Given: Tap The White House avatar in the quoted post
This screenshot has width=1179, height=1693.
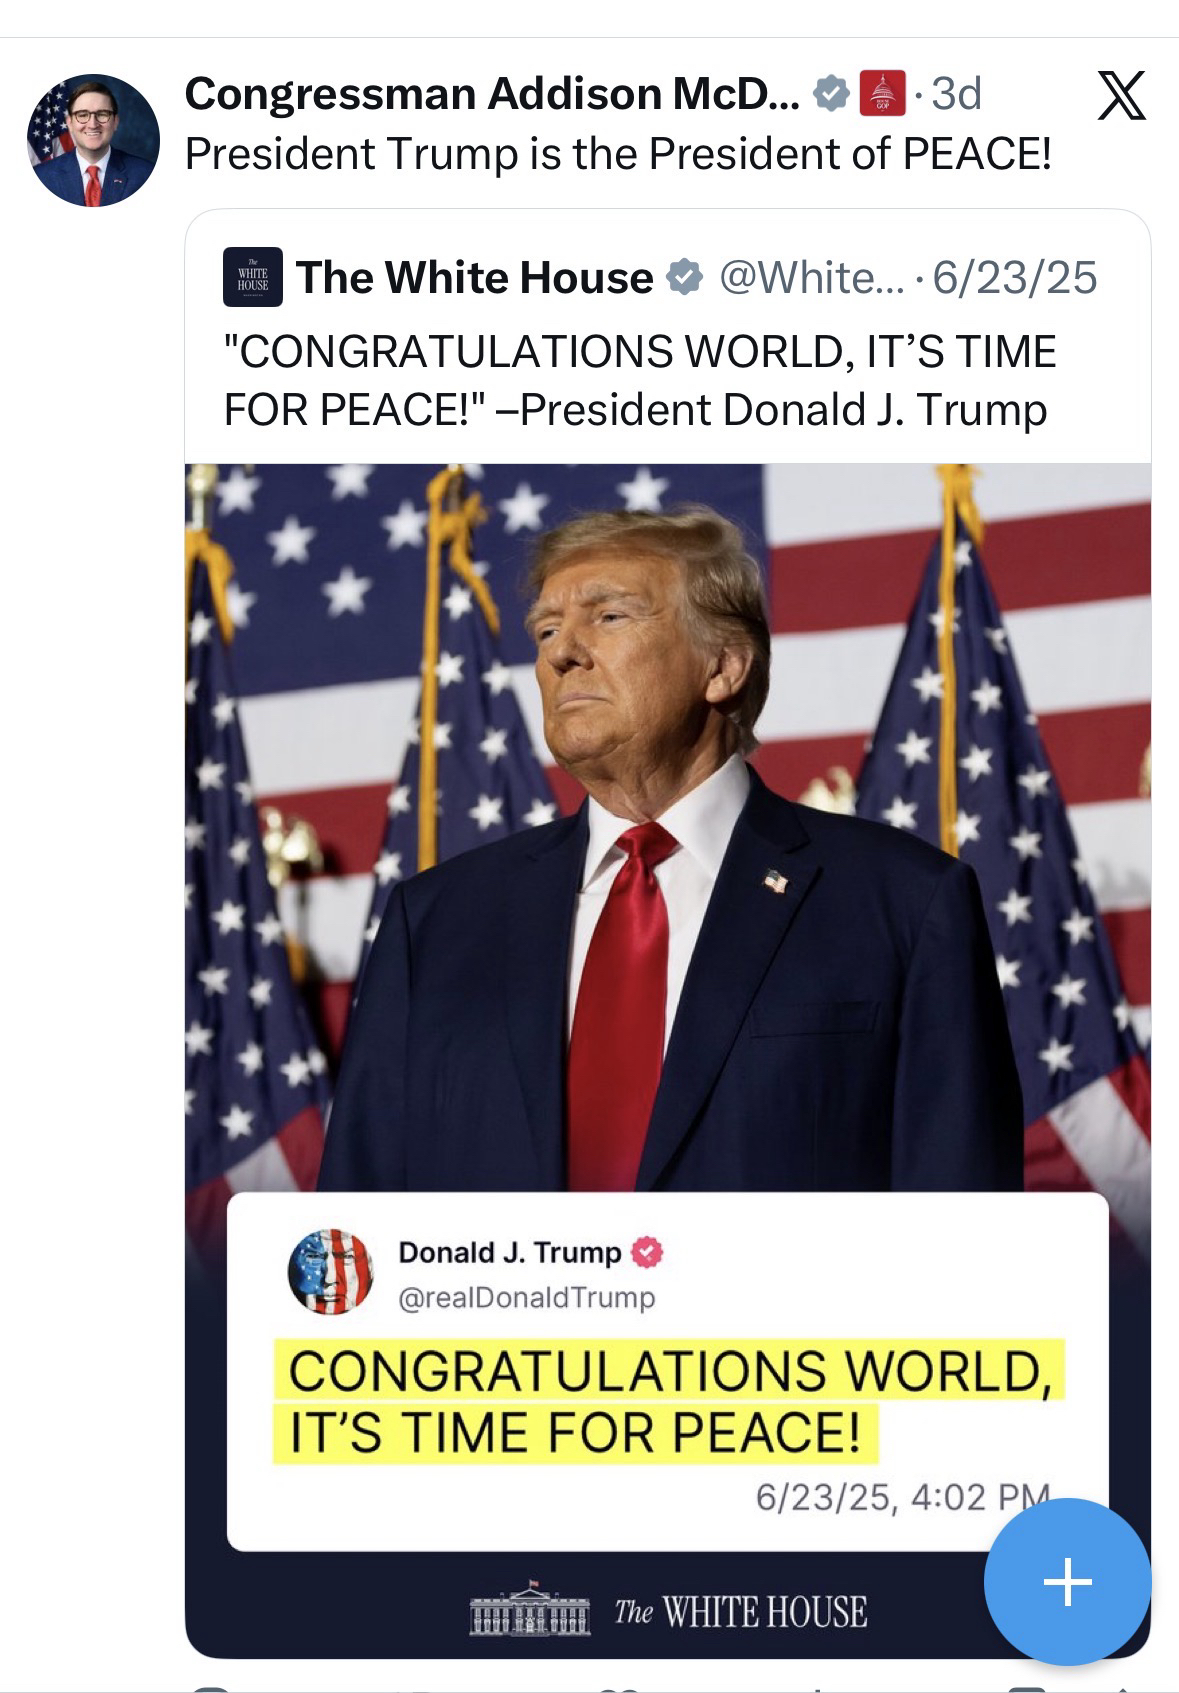Looking at the screenshot, I should [252, 277].
